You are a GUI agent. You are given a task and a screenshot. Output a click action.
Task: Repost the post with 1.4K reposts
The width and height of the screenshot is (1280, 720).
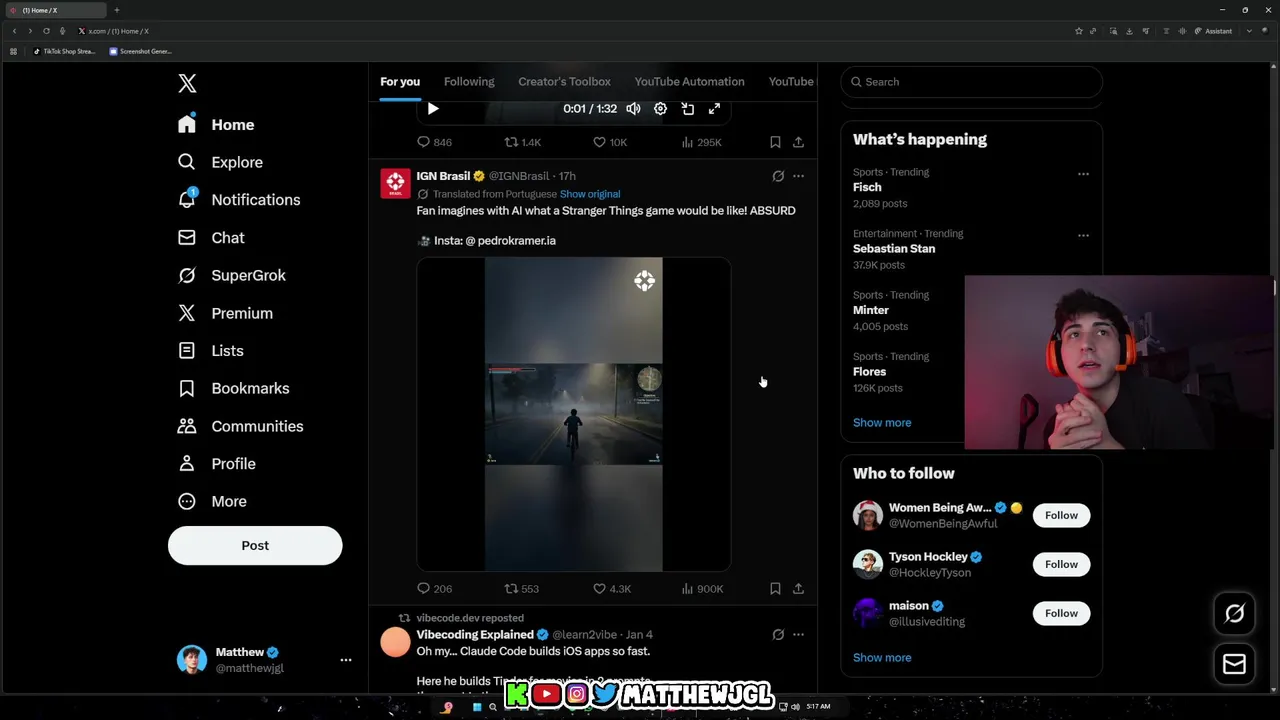[522, 142]
